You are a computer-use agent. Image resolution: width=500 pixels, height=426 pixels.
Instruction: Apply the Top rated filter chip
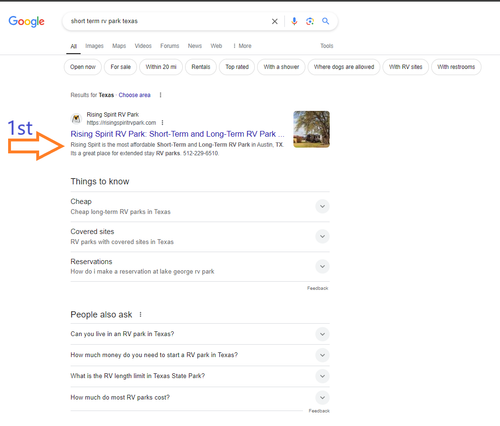(x=237, y=67)
